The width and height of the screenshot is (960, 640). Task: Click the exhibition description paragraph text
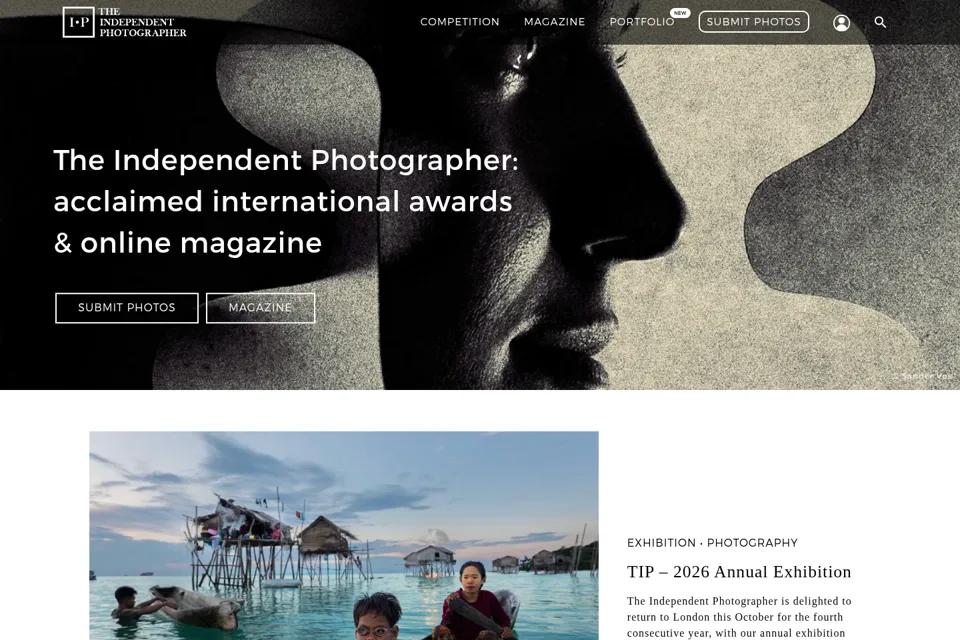[739, 617]
